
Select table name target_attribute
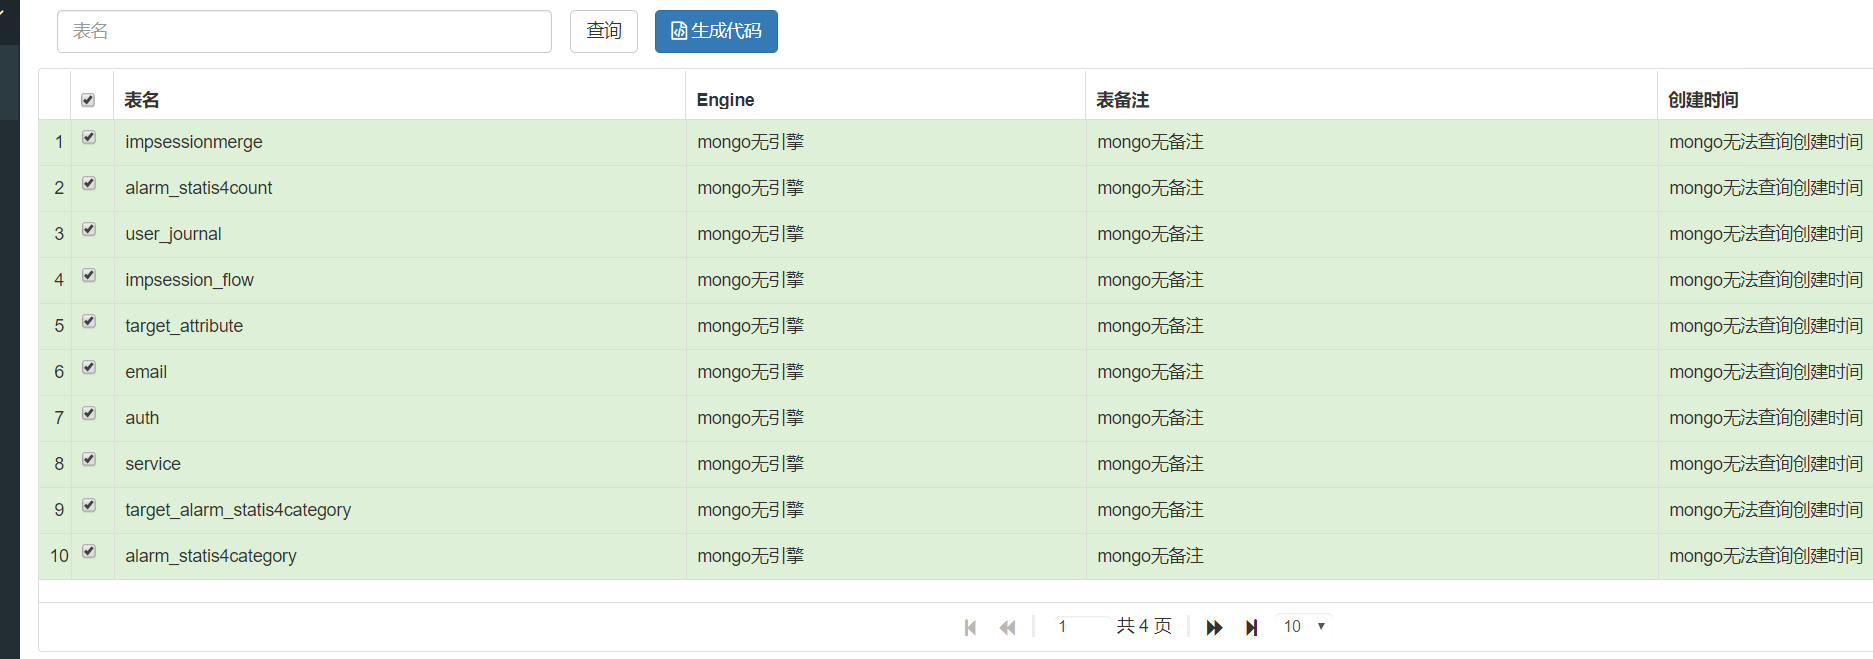tap(184, 326)
